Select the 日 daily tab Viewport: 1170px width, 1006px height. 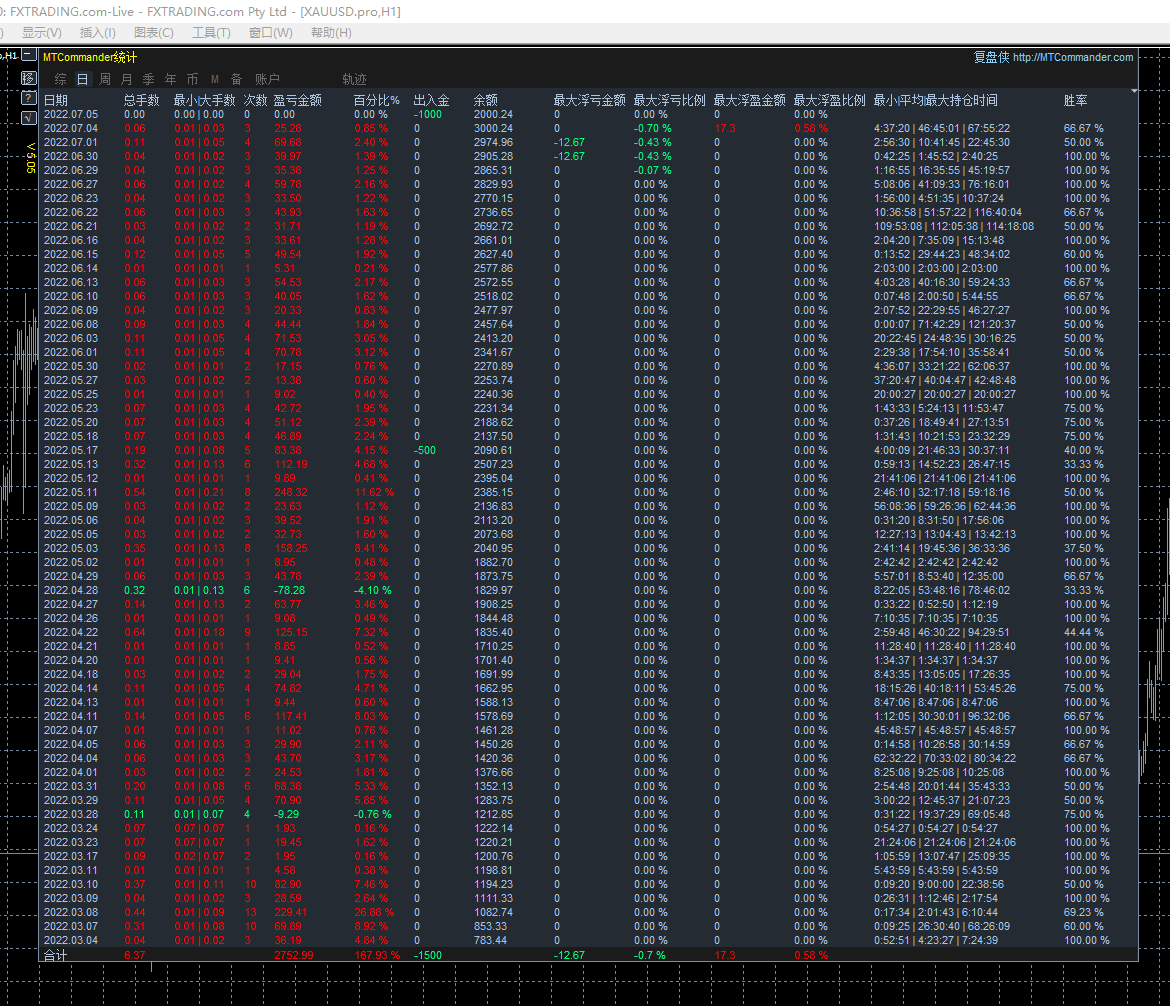click(x=82, y=79)
